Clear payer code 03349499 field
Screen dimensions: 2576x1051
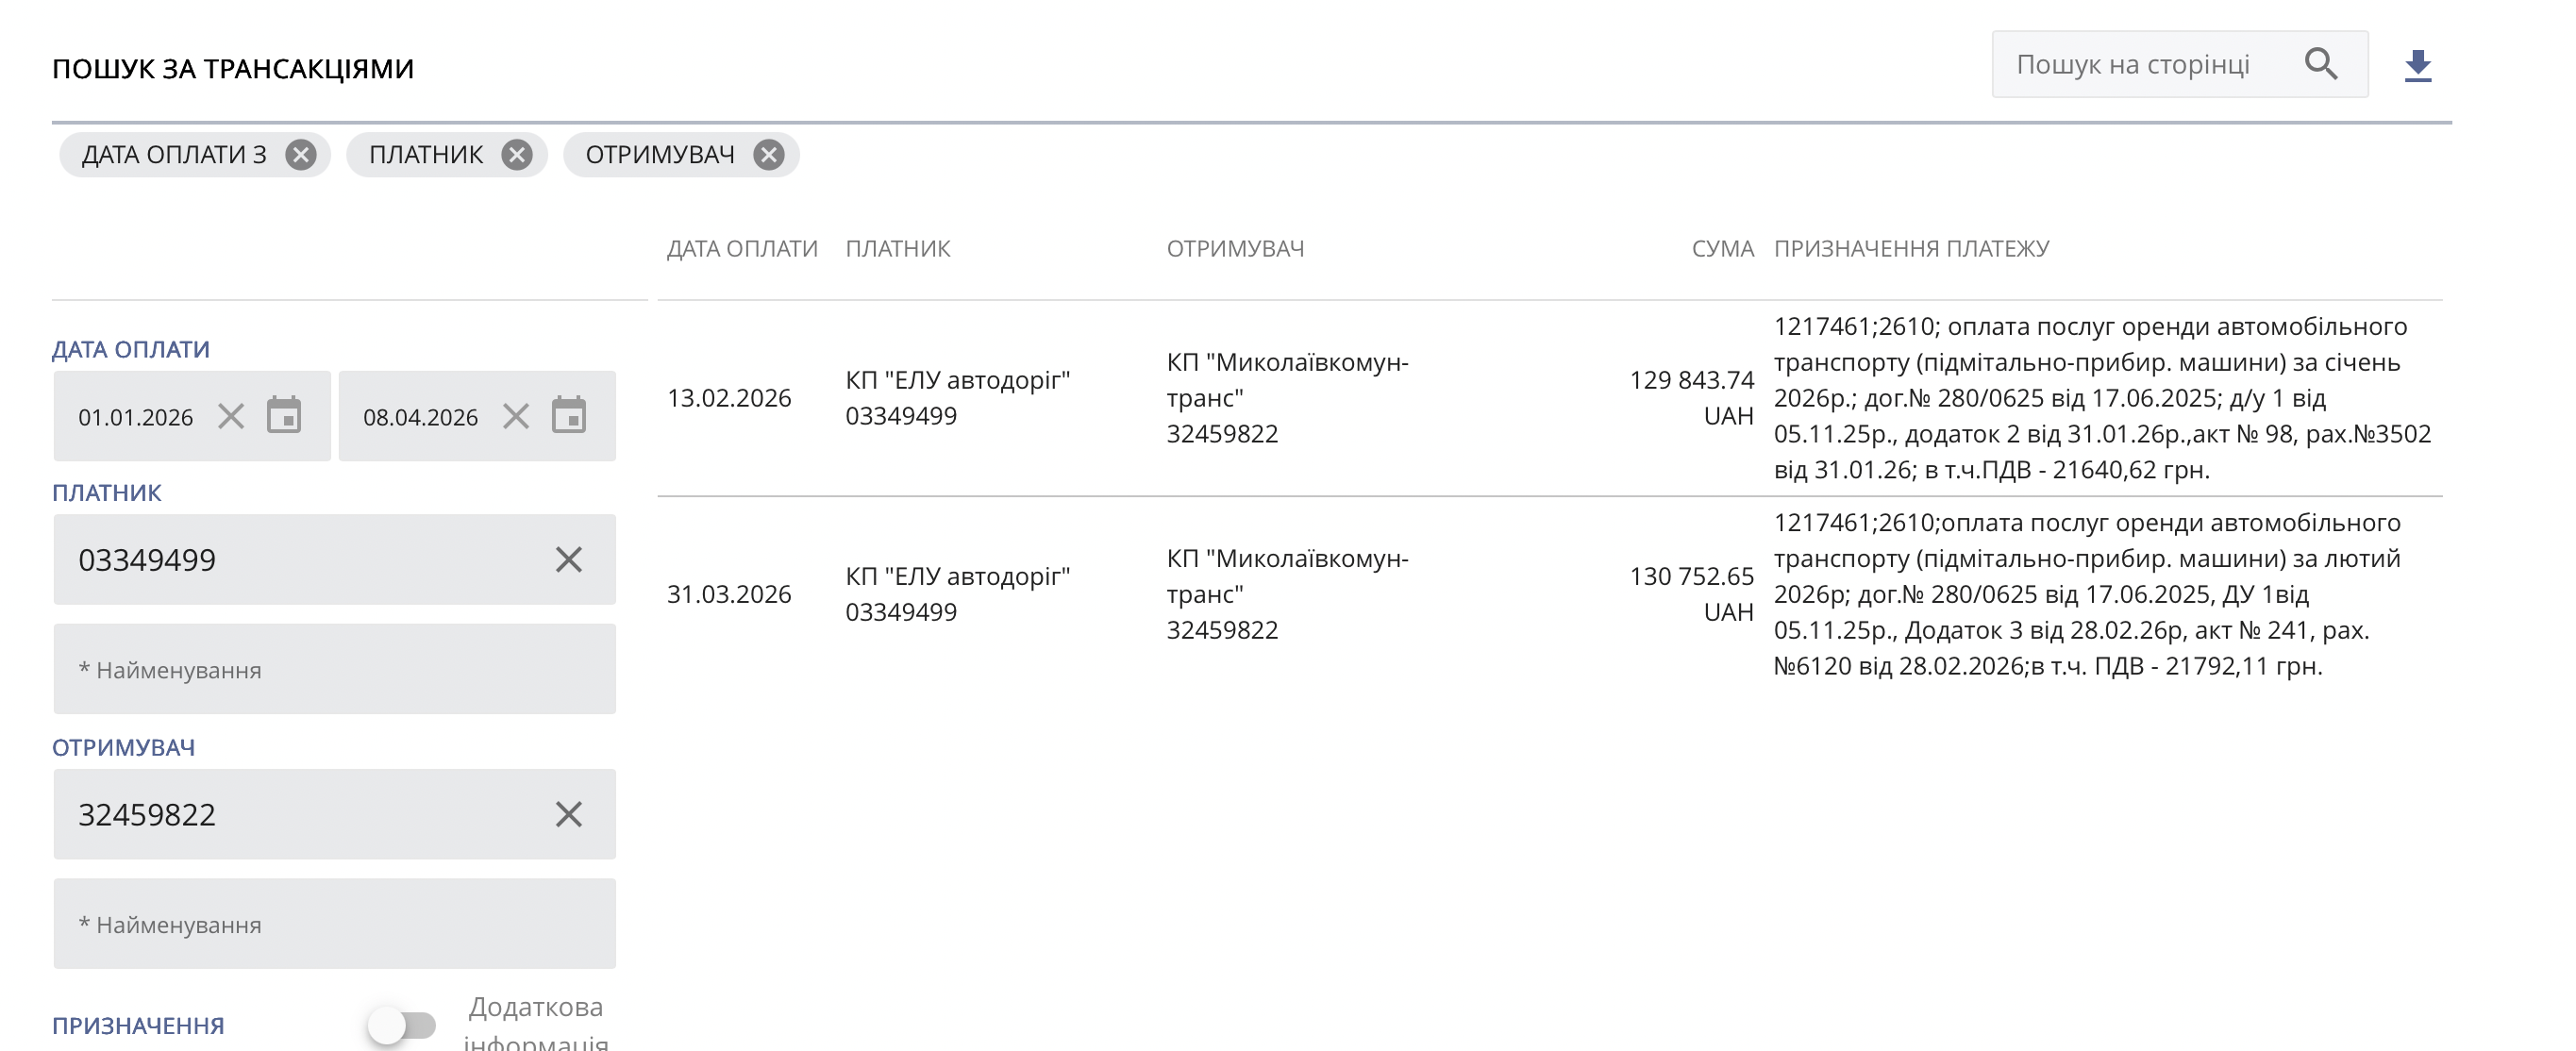click(568, 560)
